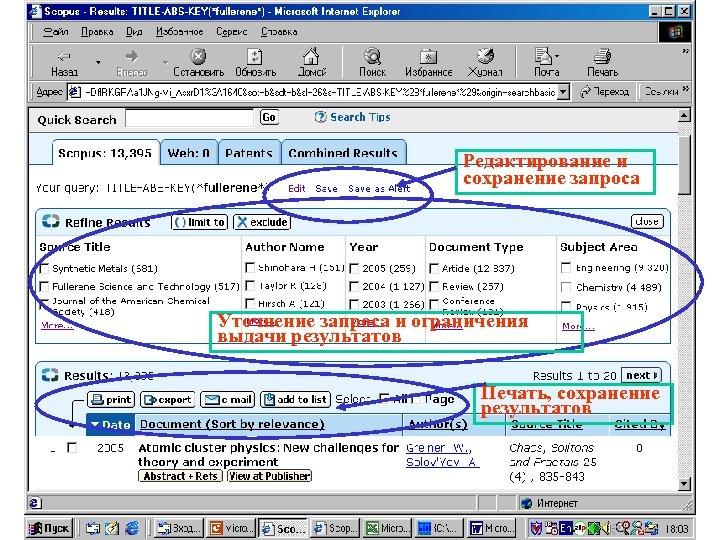Image resolution: width=720 pixels, height=540 pixels.
Task: Click the Internet Explorer quick launch icon
Action: point(132,528)
